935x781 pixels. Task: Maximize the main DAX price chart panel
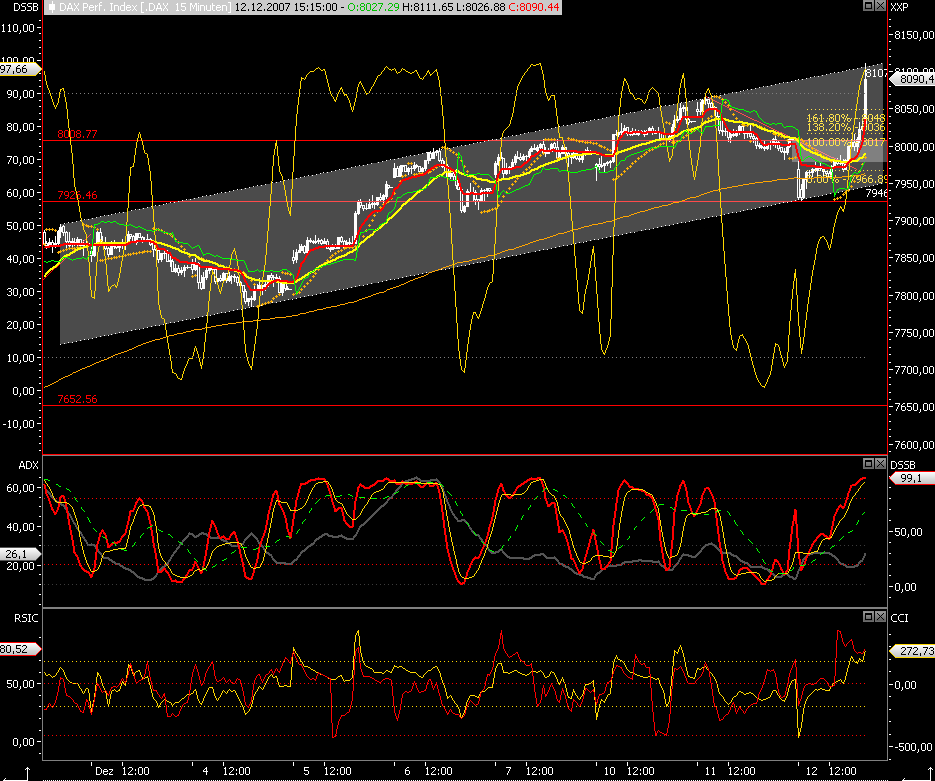click(x=869, y=6)
